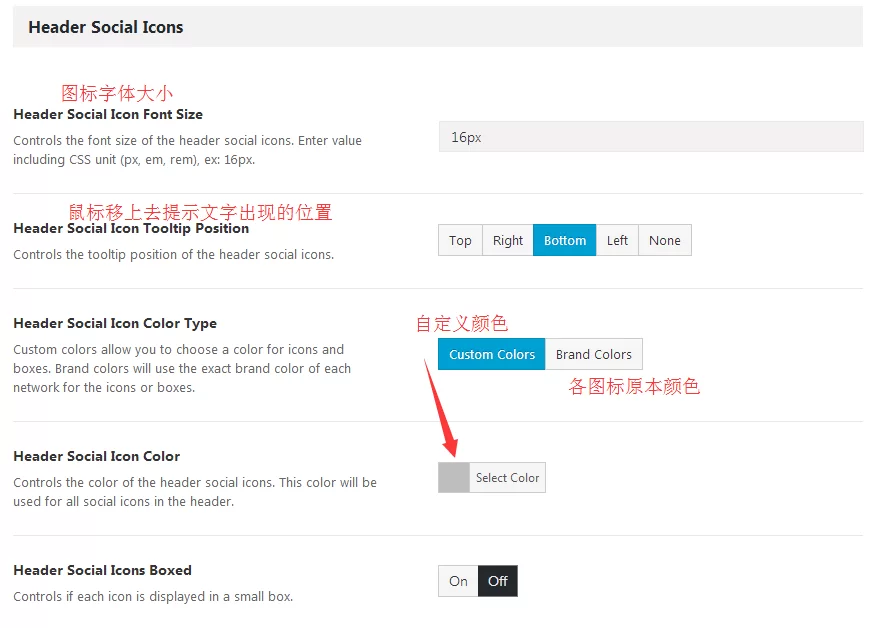The width and height of the screenshot is (876, 628).
Task: Select None for tooltip position
Action: [665, 240]
